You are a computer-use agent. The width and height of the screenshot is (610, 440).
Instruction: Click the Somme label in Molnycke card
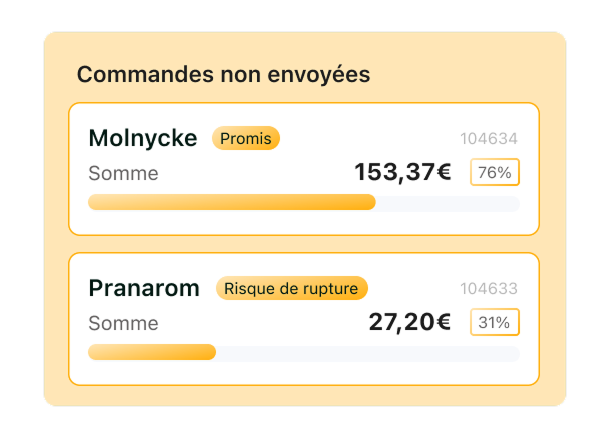click(x=123, y=173)
